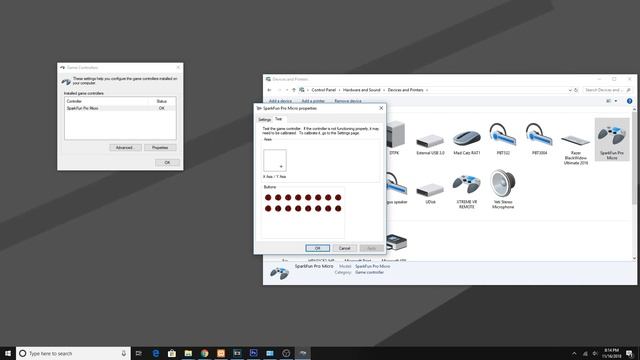Open Microsoft Edge from the taskbar
This screenshot has height=360, width=640.
(x=156, y=353)
